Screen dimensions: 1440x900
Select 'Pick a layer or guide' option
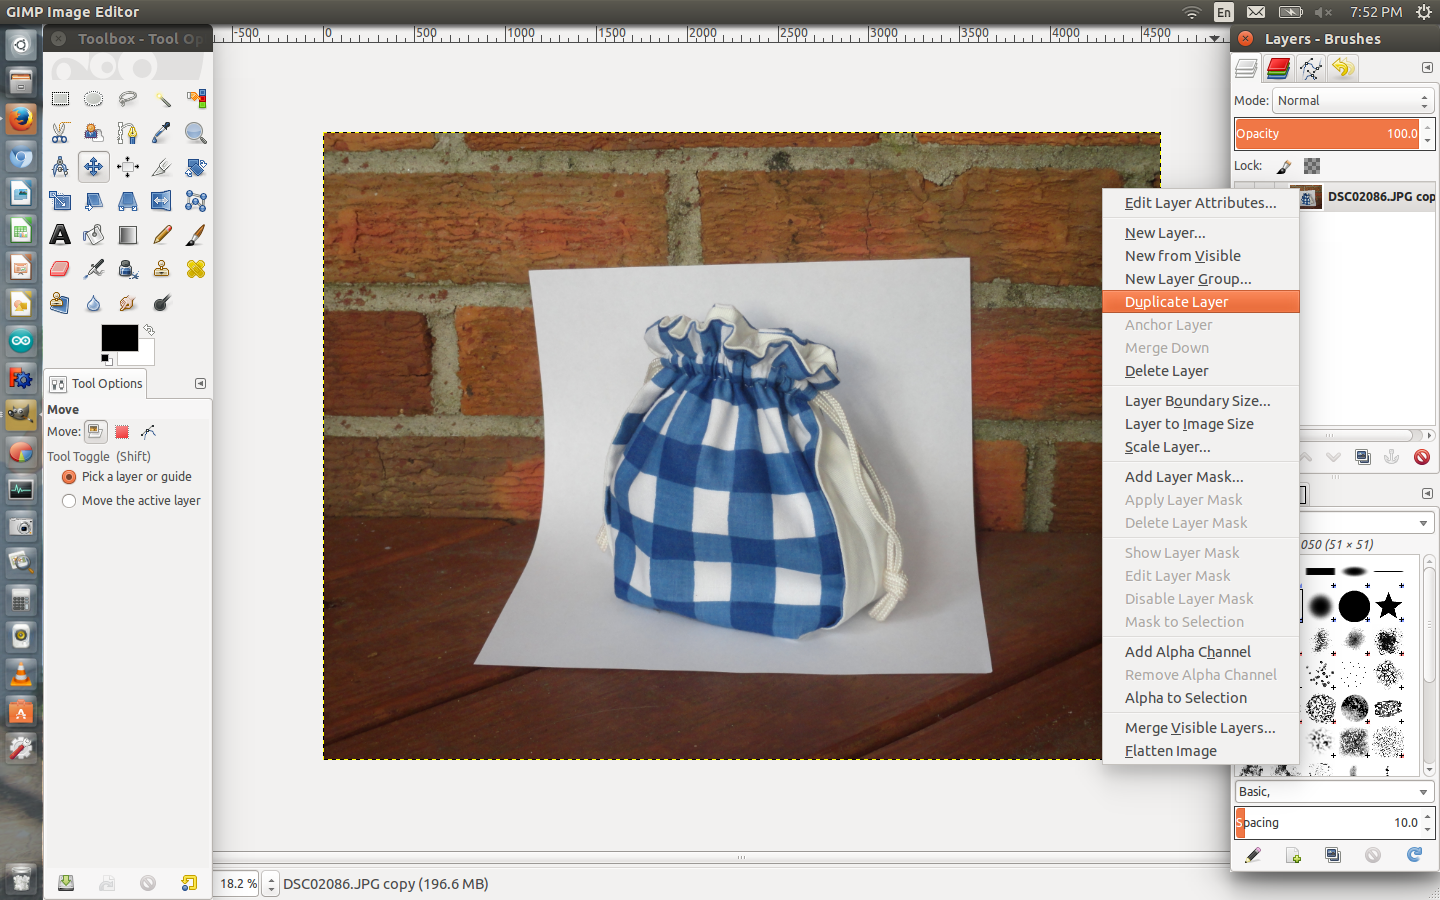[x=127, y=477]
